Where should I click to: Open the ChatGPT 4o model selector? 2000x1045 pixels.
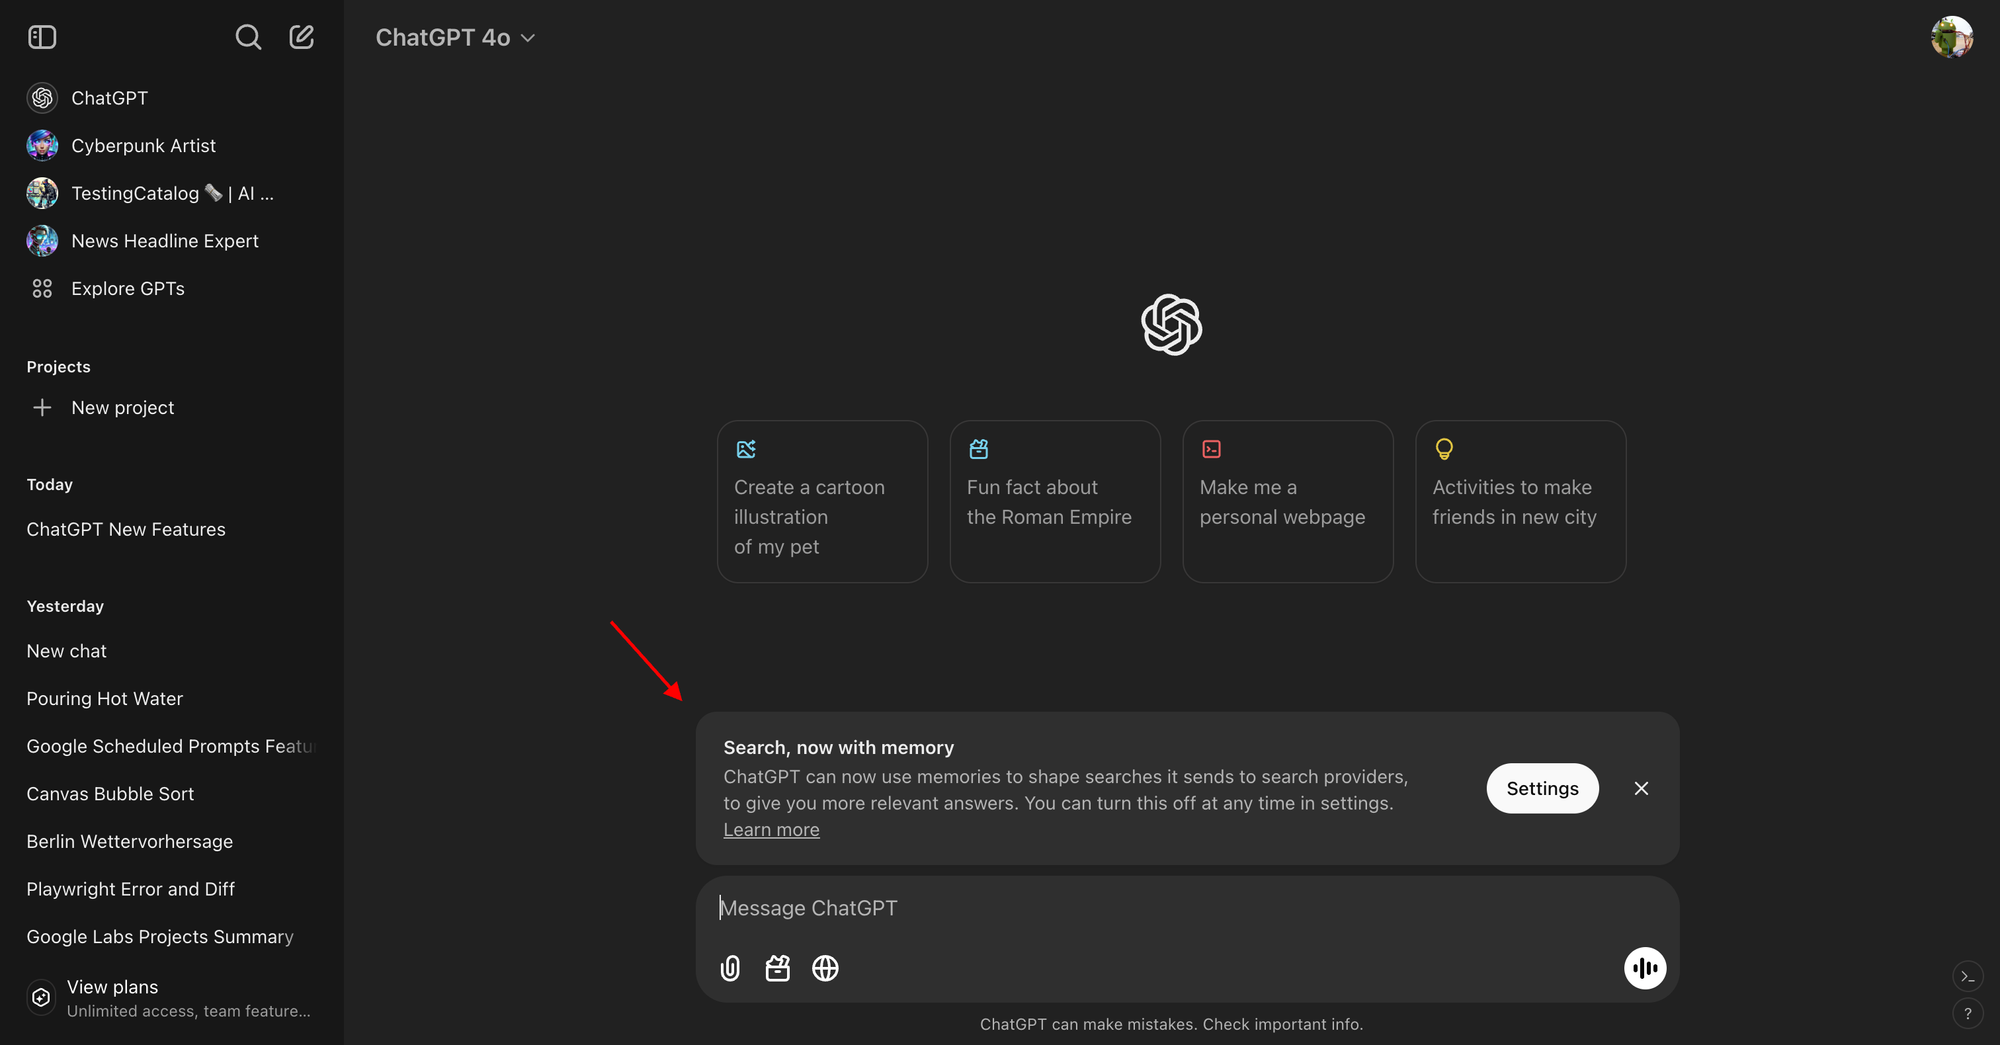point(455,37)
